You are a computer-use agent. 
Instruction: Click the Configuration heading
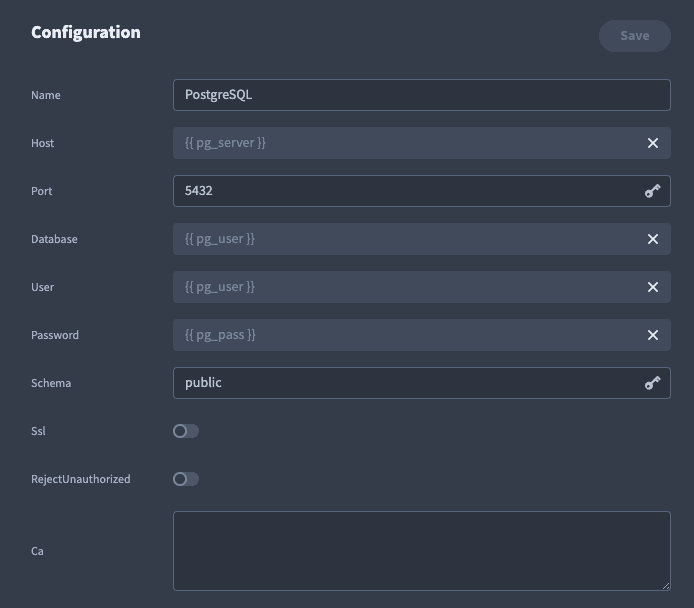pos(86,32)
